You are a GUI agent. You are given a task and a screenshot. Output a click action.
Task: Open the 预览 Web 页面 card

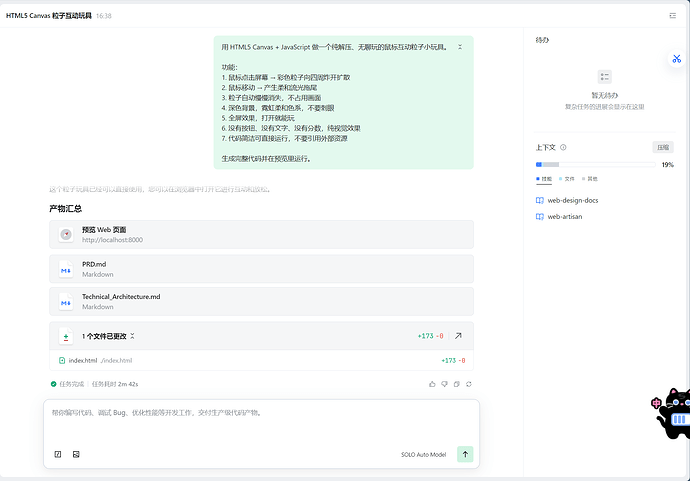(x=261, y=235)
